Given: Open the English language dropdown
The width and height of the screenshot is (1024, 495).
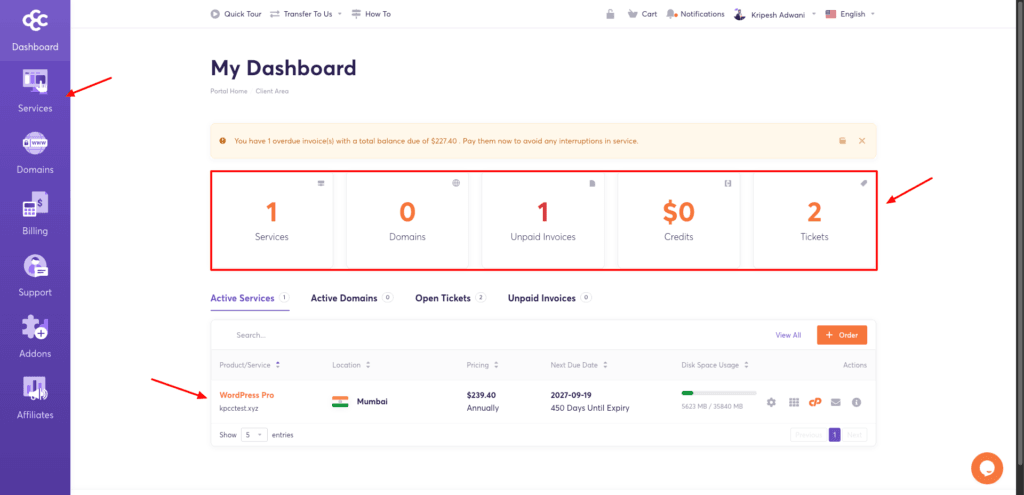Looking at the screenshot, I should pos(850,14).
